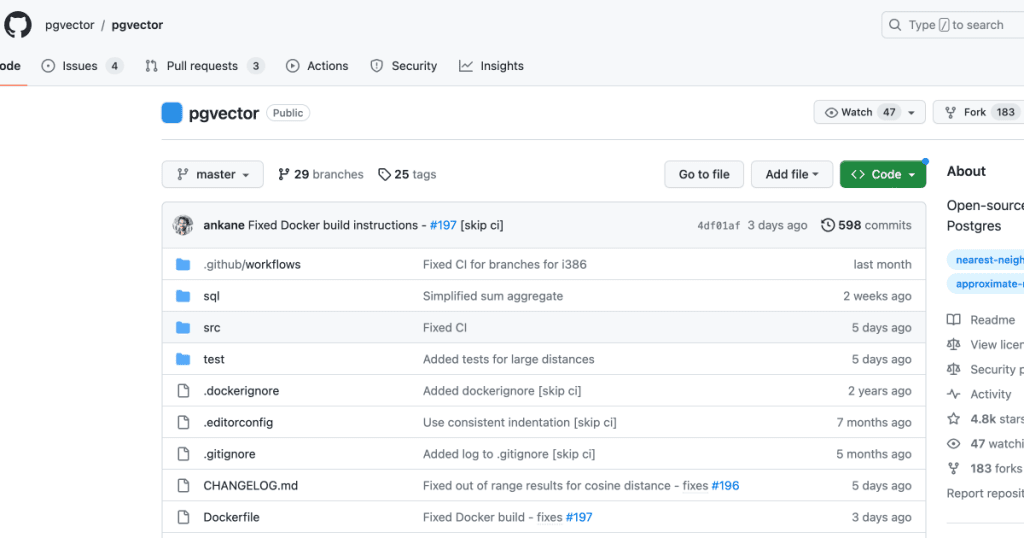The height and width of the screenshot is (538, 1024).
Task: Open the Add file dropdown
Action: click(x=792, y=174)
